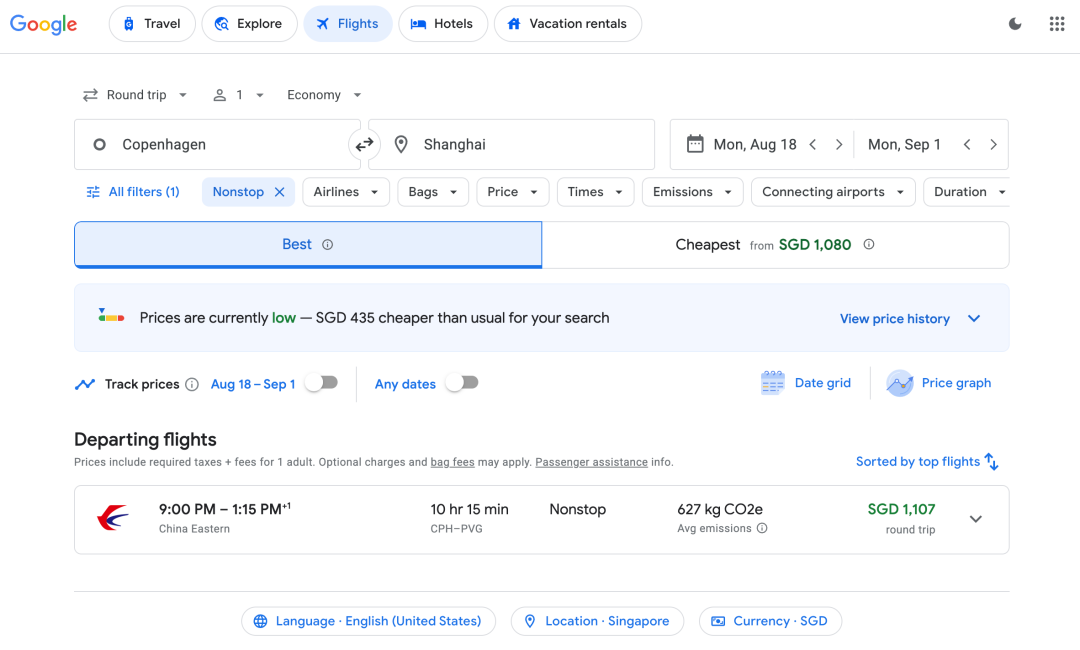
Task: Remove the Nonstop filter
Action: click(280, 192)
